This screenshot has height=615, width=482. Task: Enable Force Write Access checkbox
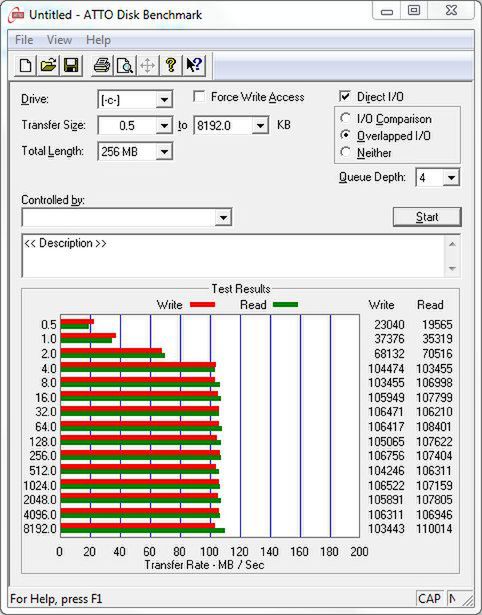click(199, 96)
